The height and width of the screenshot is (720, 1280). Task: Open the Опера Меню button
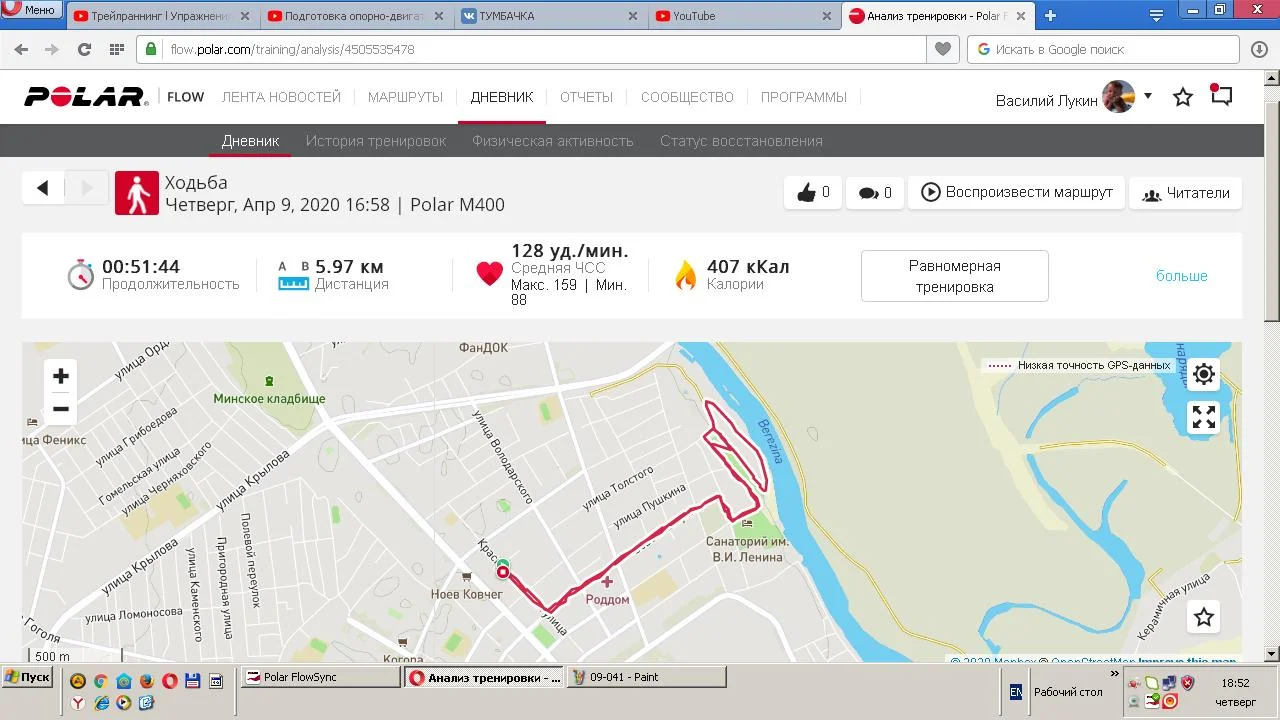tap(30, 10)
